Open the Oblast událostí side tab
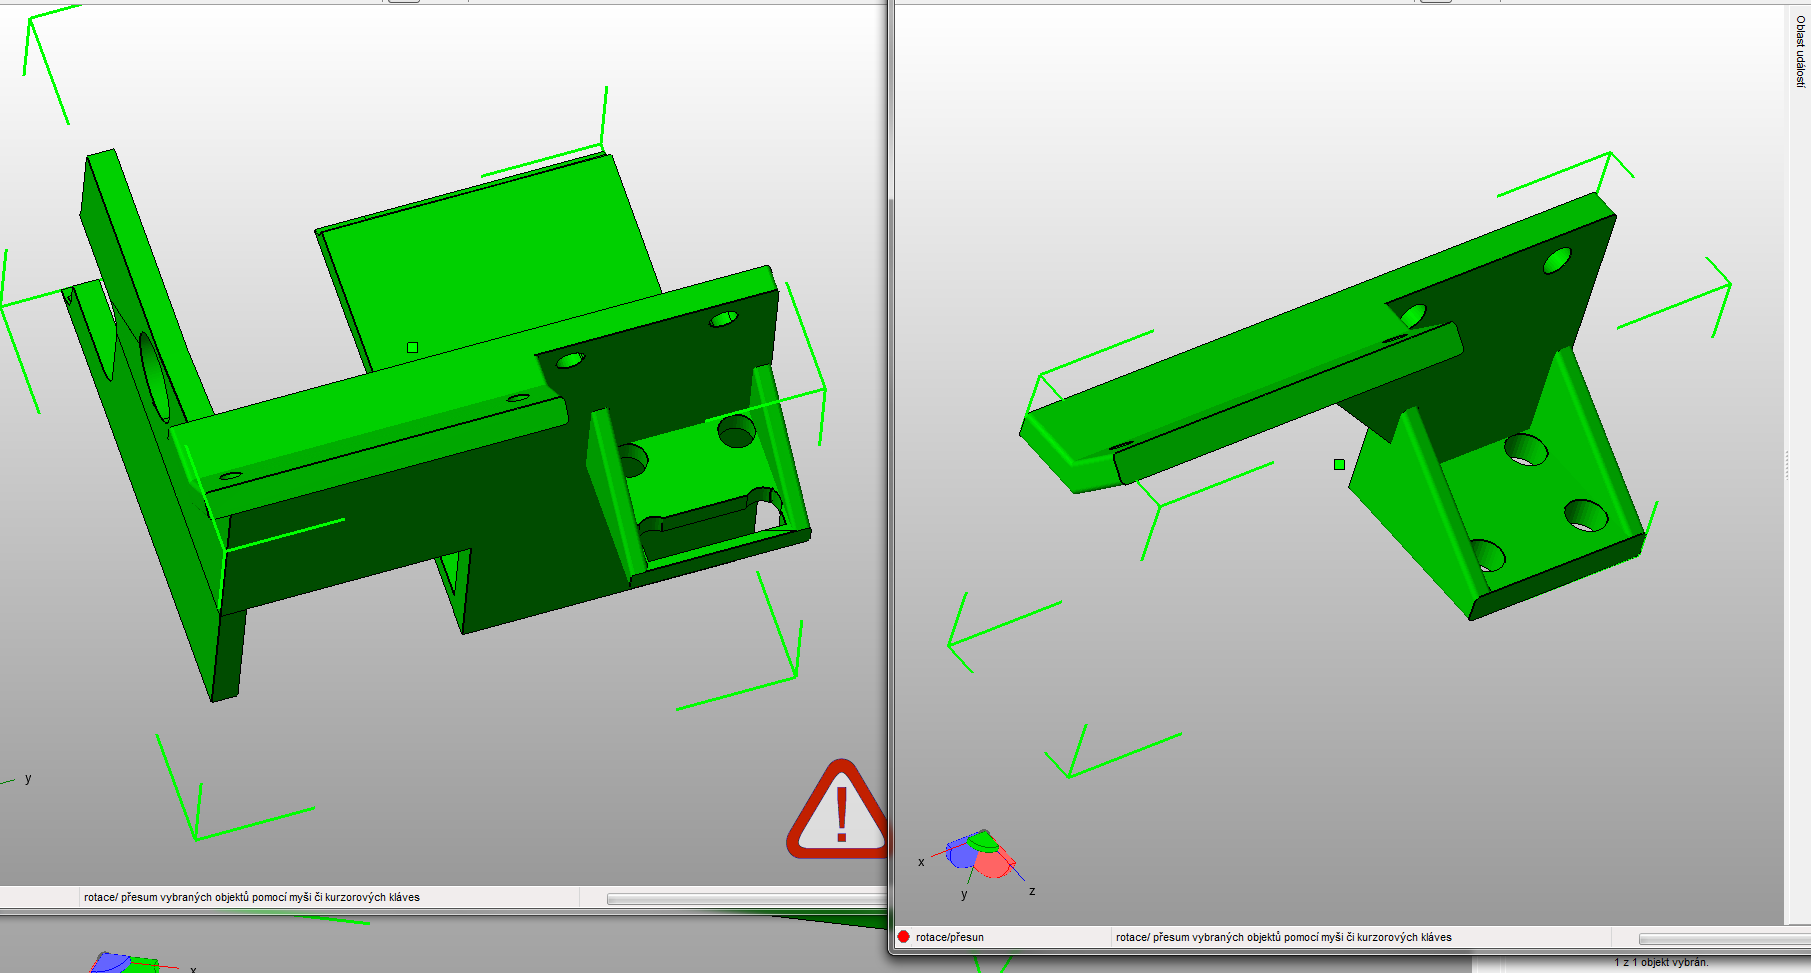This screenshot has height=973, width=1811. point(1800,50)
